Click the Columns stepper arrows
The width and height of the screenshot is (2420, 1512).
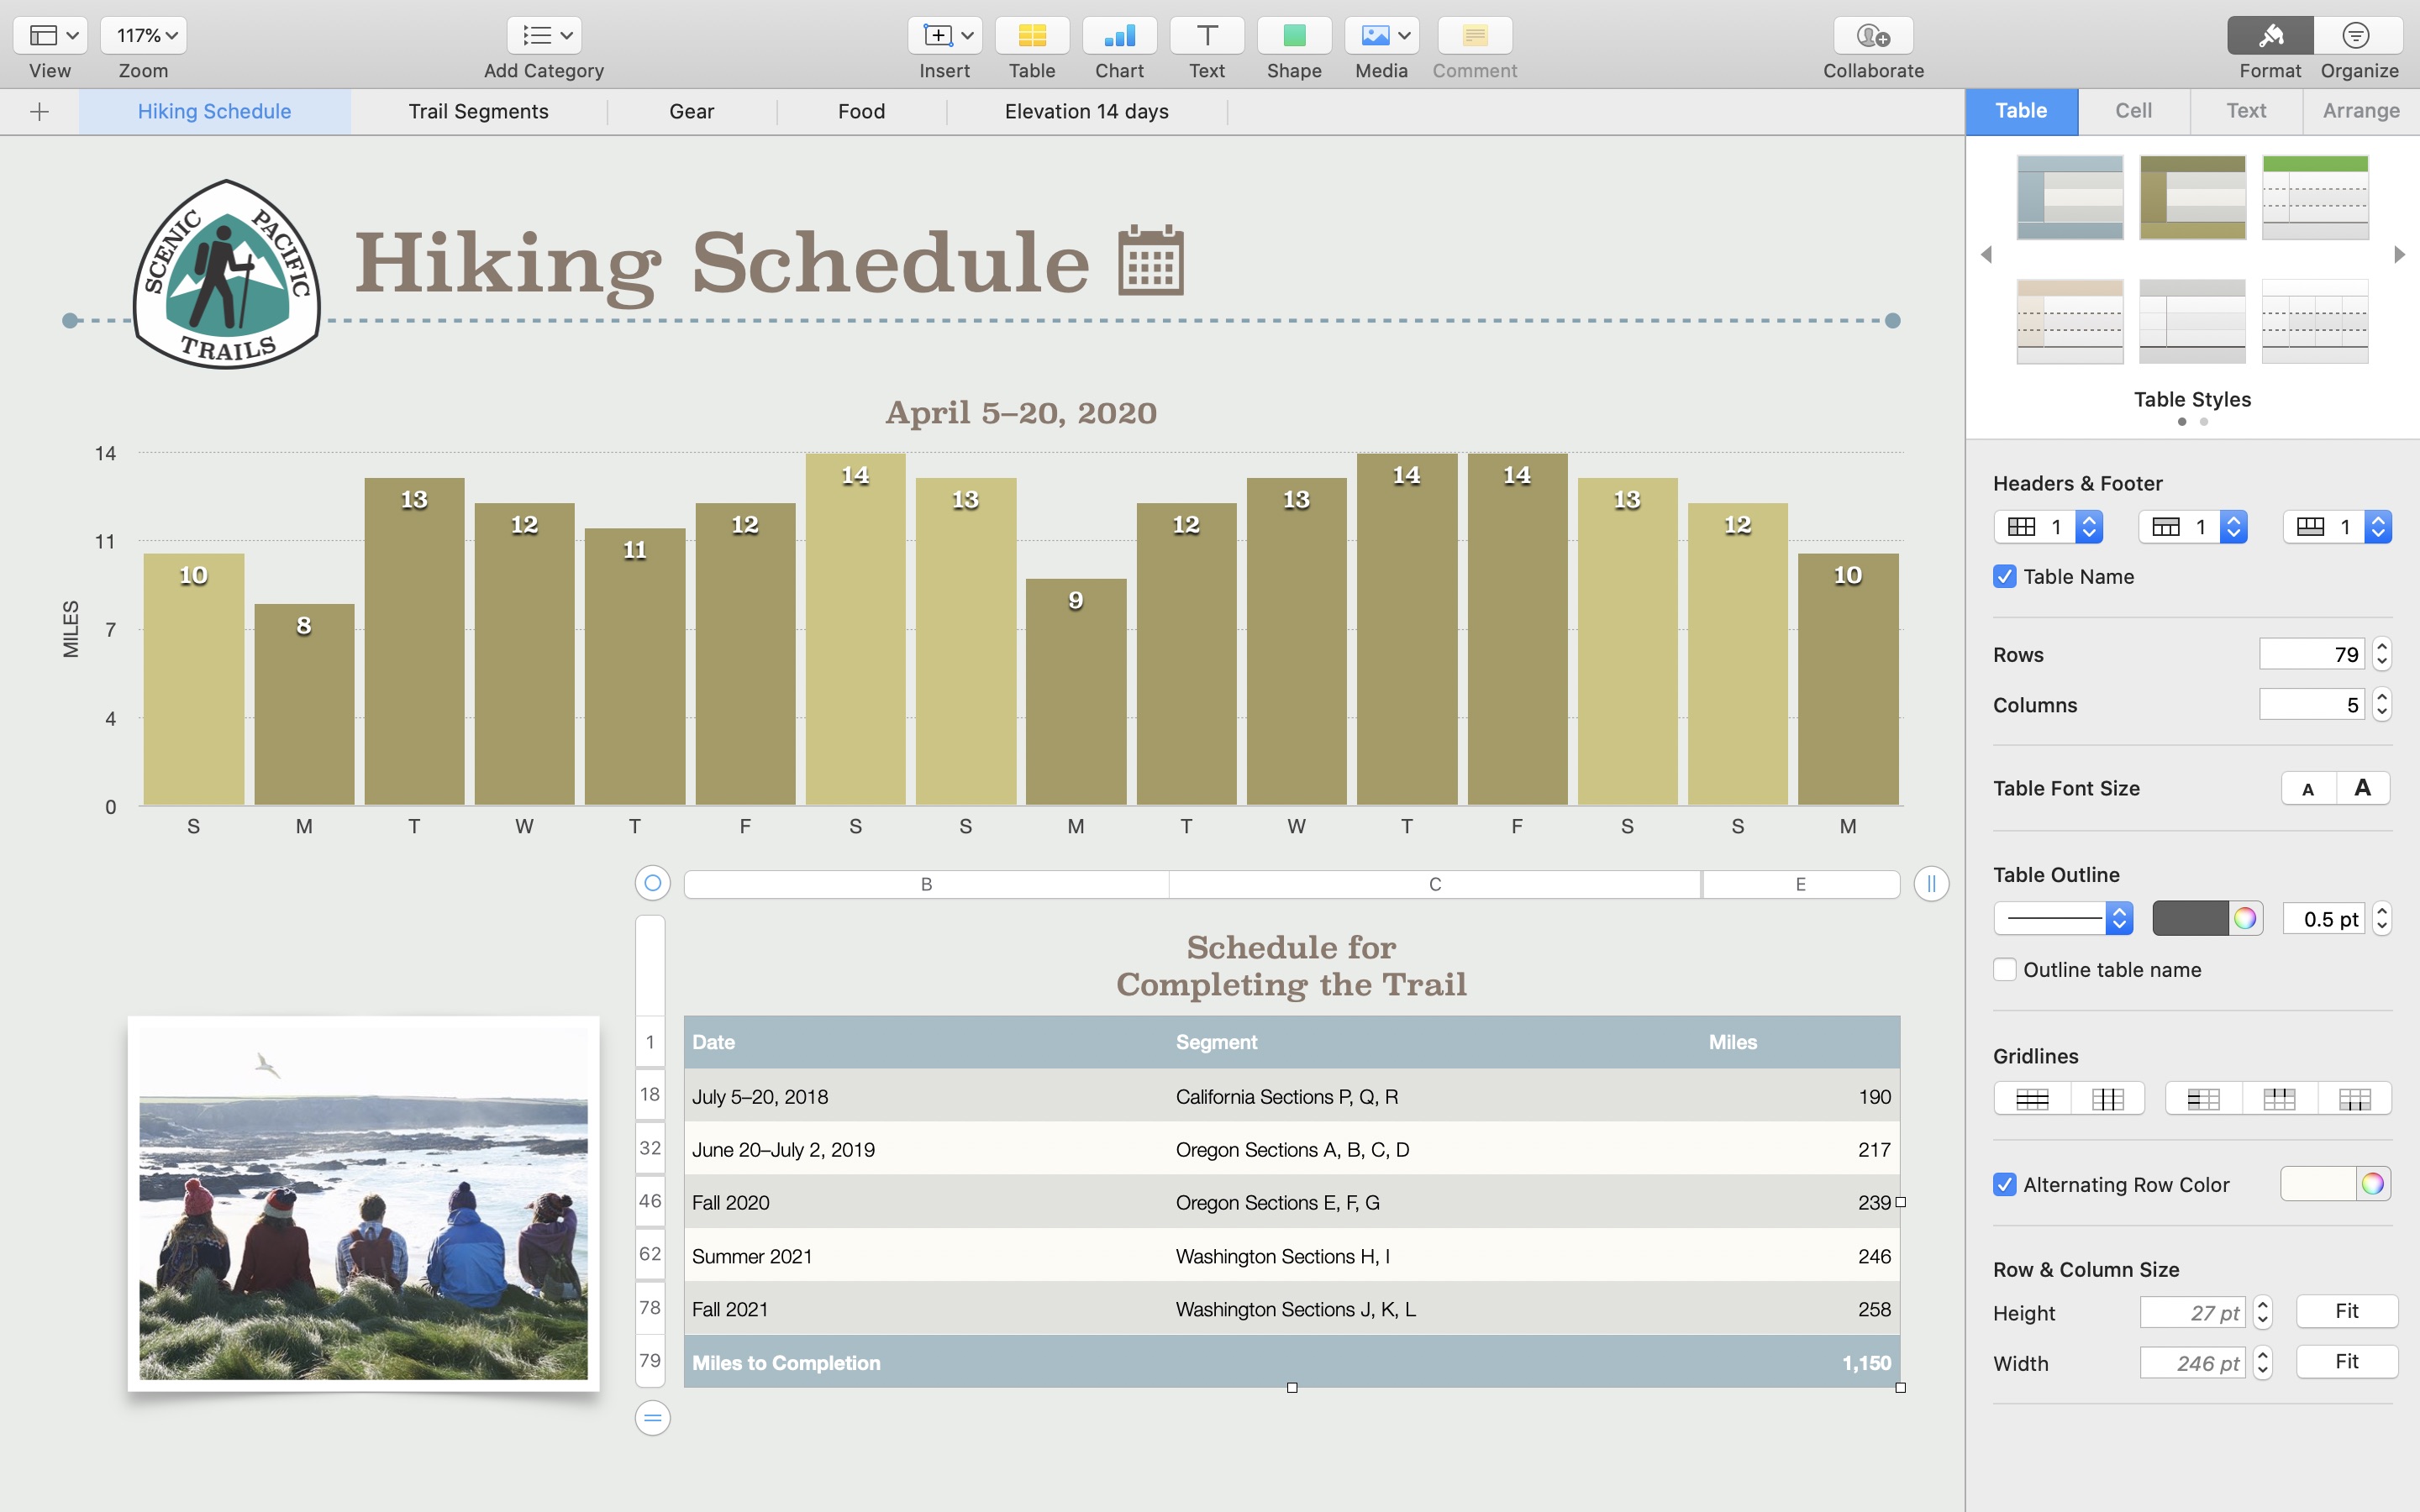(2382, 704)
